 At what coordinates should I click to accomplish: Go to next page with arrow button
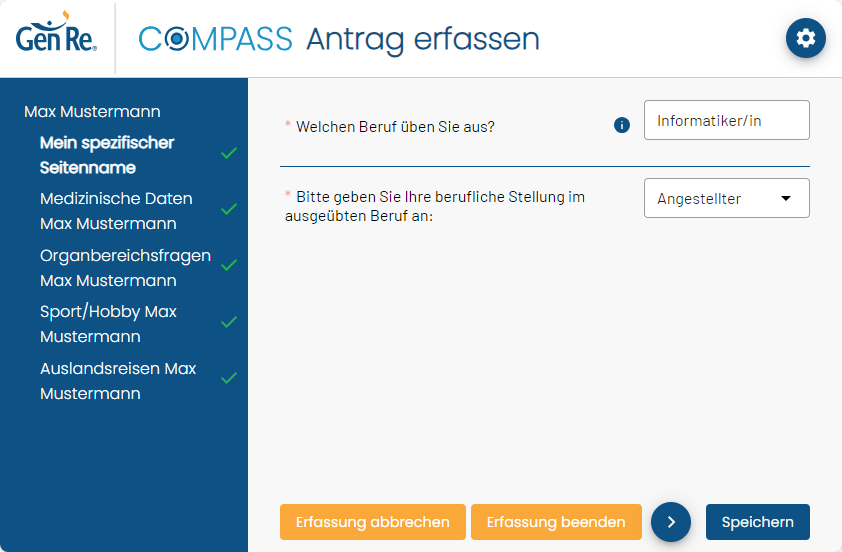point(671,522)
